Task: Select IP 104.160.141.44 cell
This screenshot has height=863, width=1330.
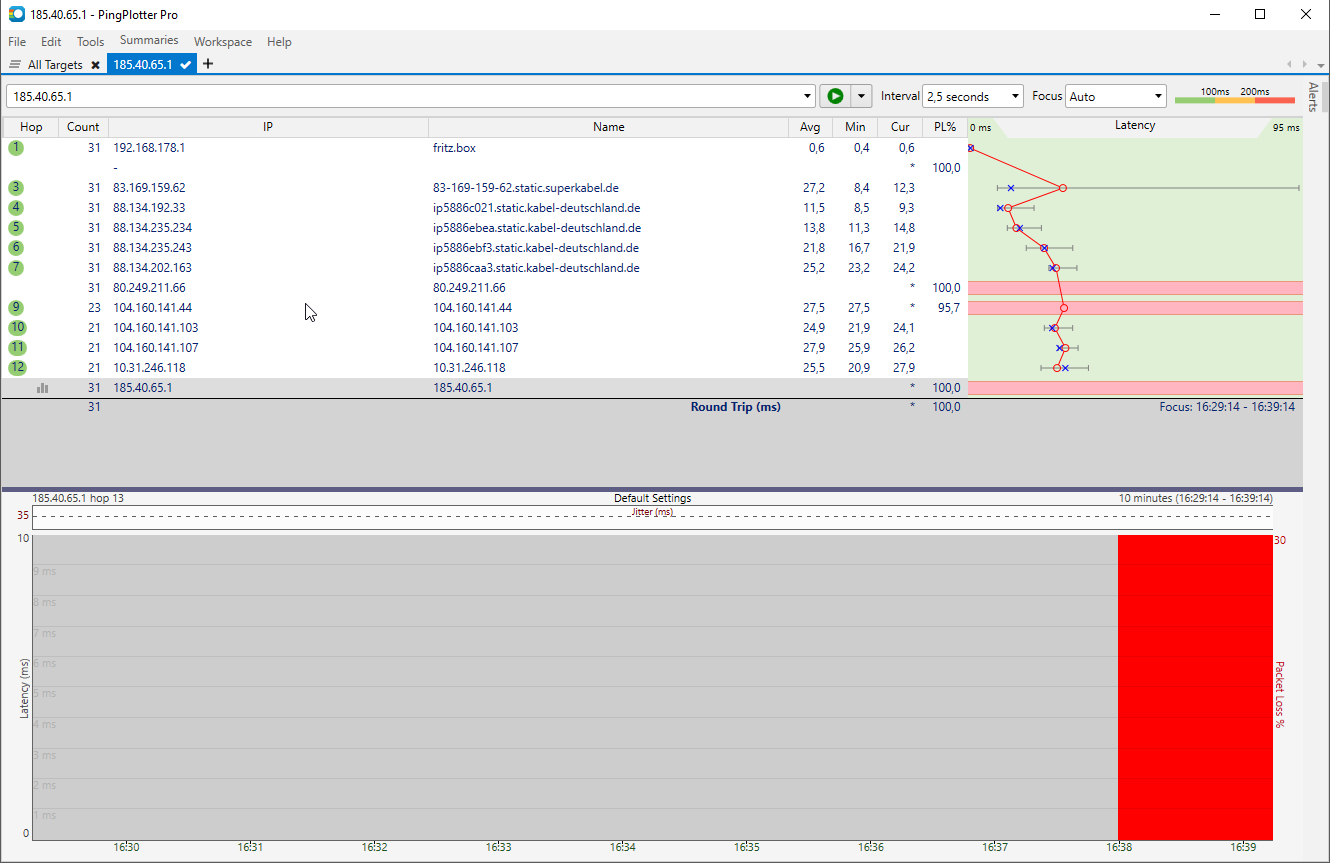Action: click(152, 308)
